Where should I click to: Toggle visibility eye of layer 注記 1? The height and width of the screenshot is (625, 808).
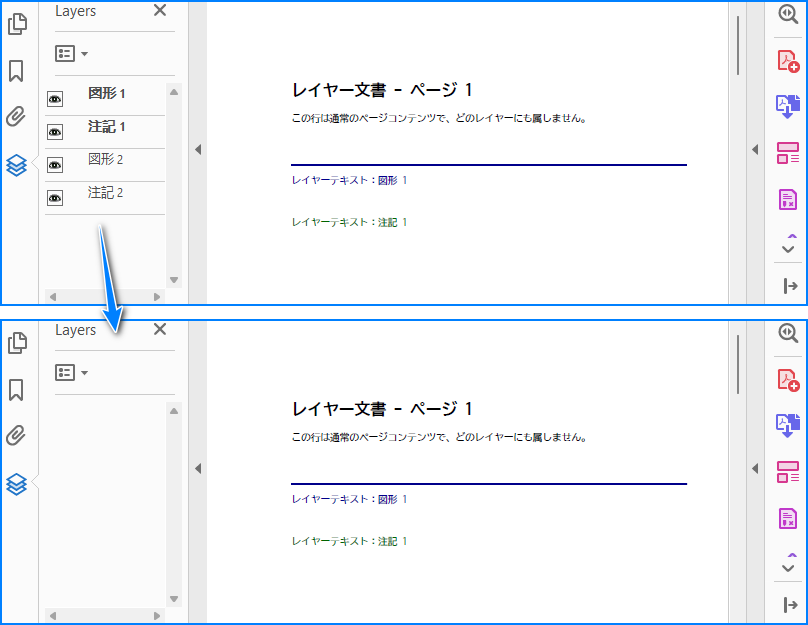coord(55,132)
